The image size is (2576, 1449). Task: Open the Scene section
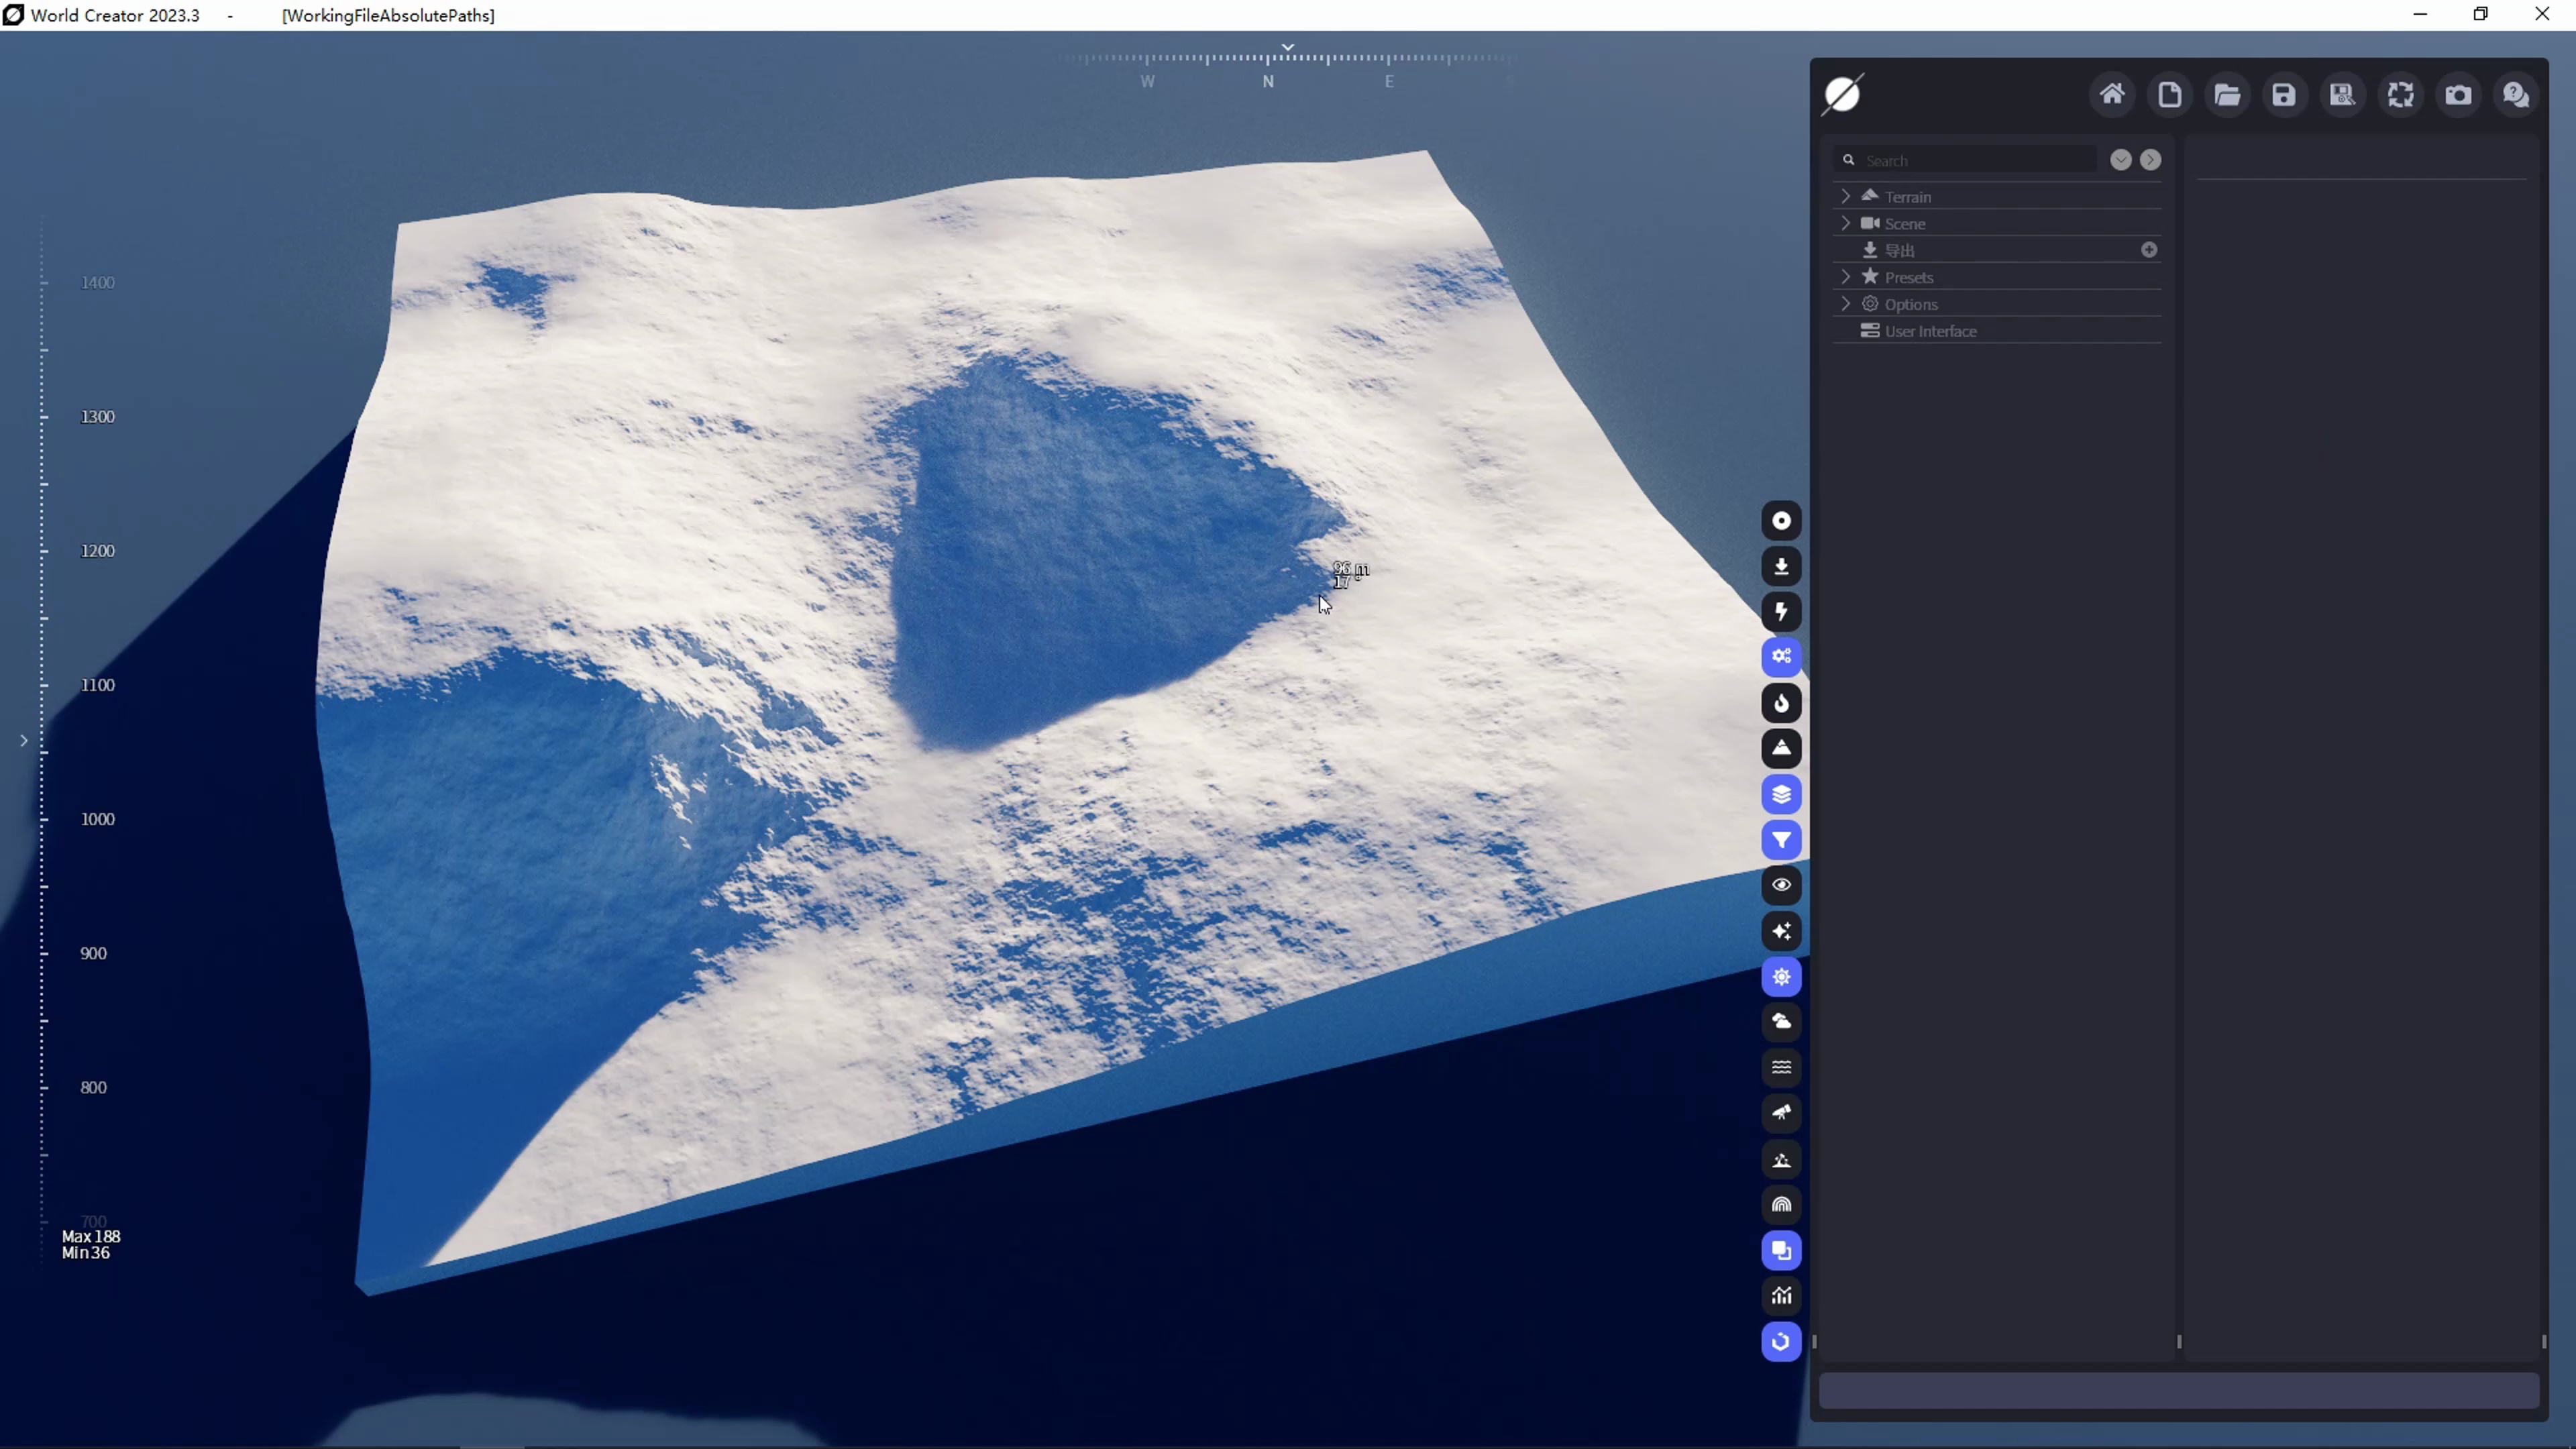click(1904, 223)
